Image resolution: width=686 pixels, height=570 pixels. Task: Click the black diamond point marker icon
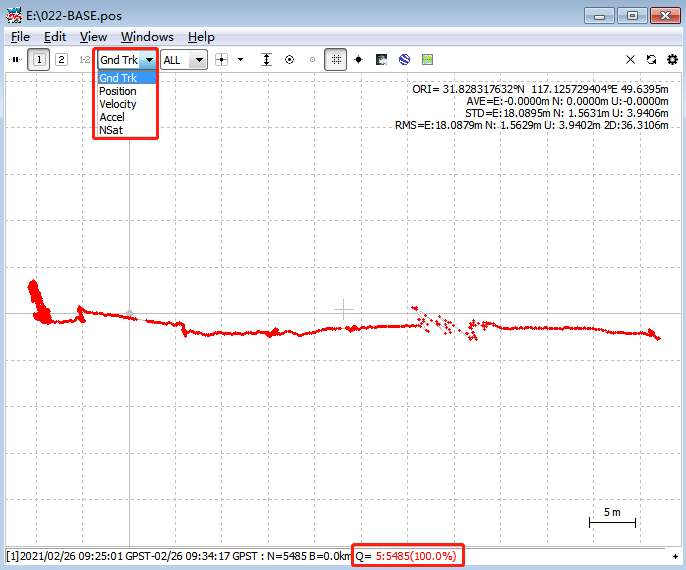point(359,60)
